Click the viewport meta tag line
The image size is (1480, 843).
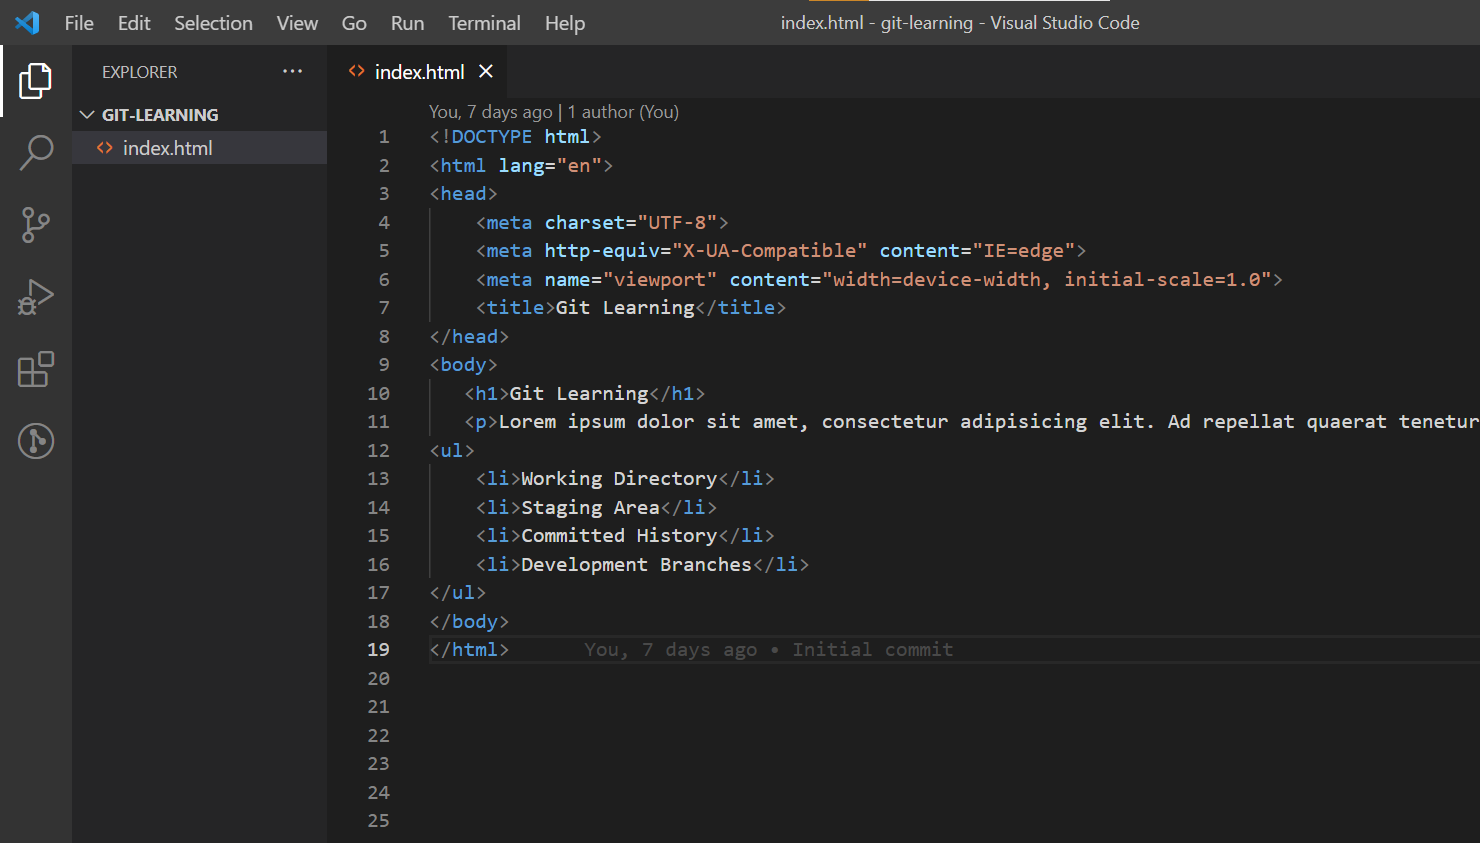879,280
